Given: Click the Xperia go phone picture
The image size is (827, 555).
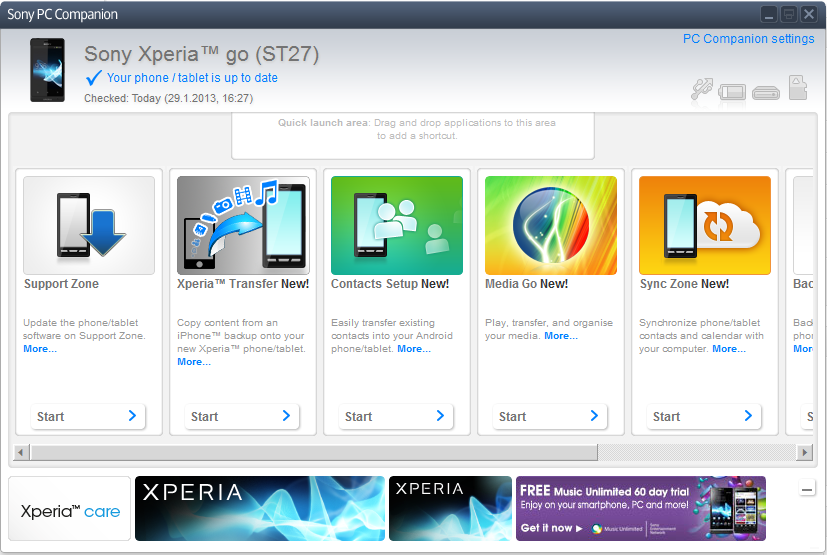Looking at the screenshot, I should [x=47, y=70].
